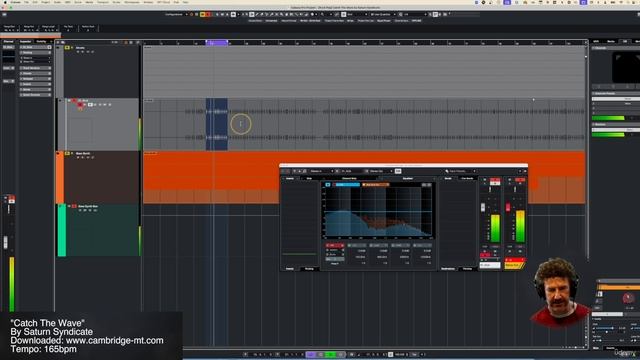Click the purple cycle locator range in ruler
Image resolution: width=640 pixels, height=360 pixels.
[x=217, y=42]
